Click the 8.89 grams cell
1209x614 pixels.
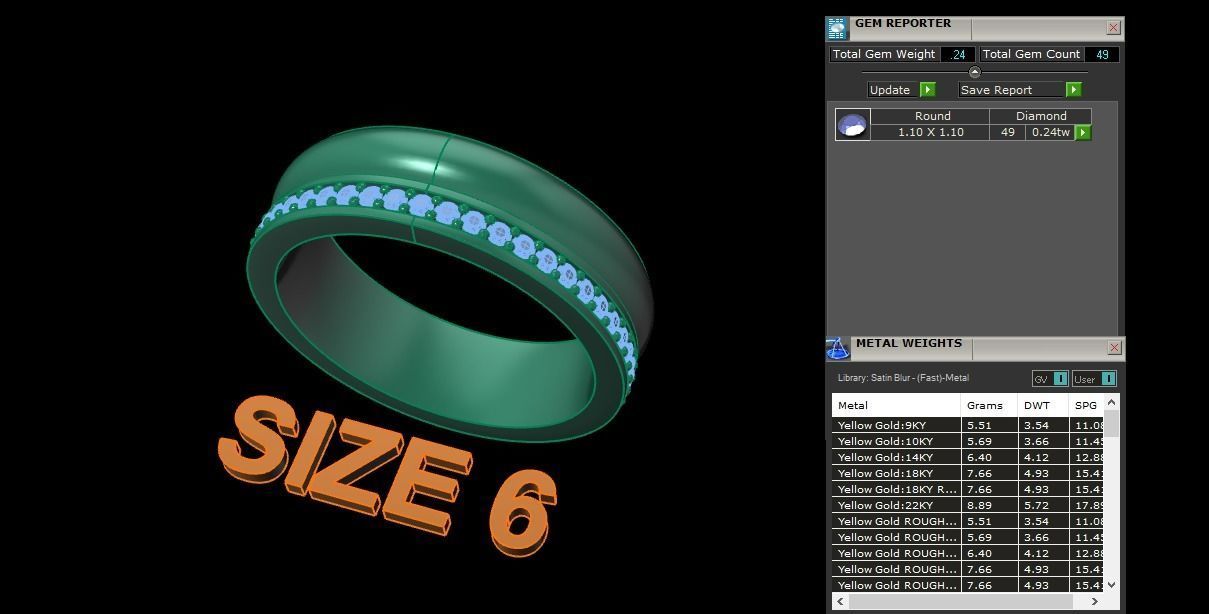pos(989,505)
